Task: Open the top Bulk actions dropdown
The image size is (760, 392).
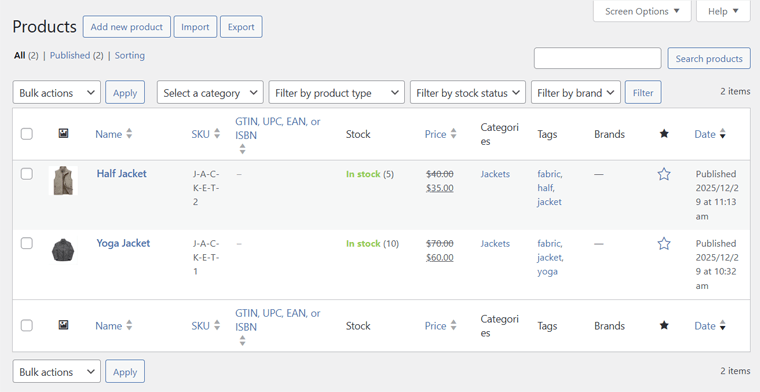Action: (57, 93)
